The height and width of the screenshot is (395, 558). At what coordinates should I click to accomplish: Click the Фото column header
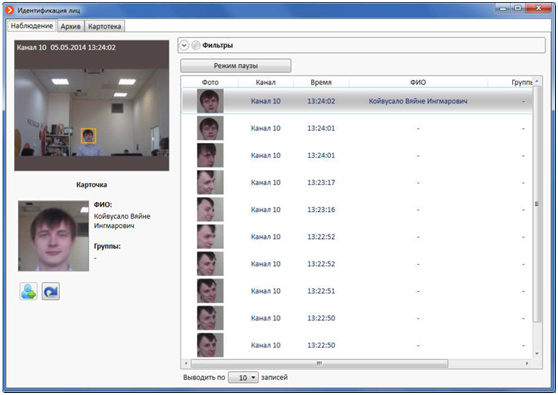[210, 82]
